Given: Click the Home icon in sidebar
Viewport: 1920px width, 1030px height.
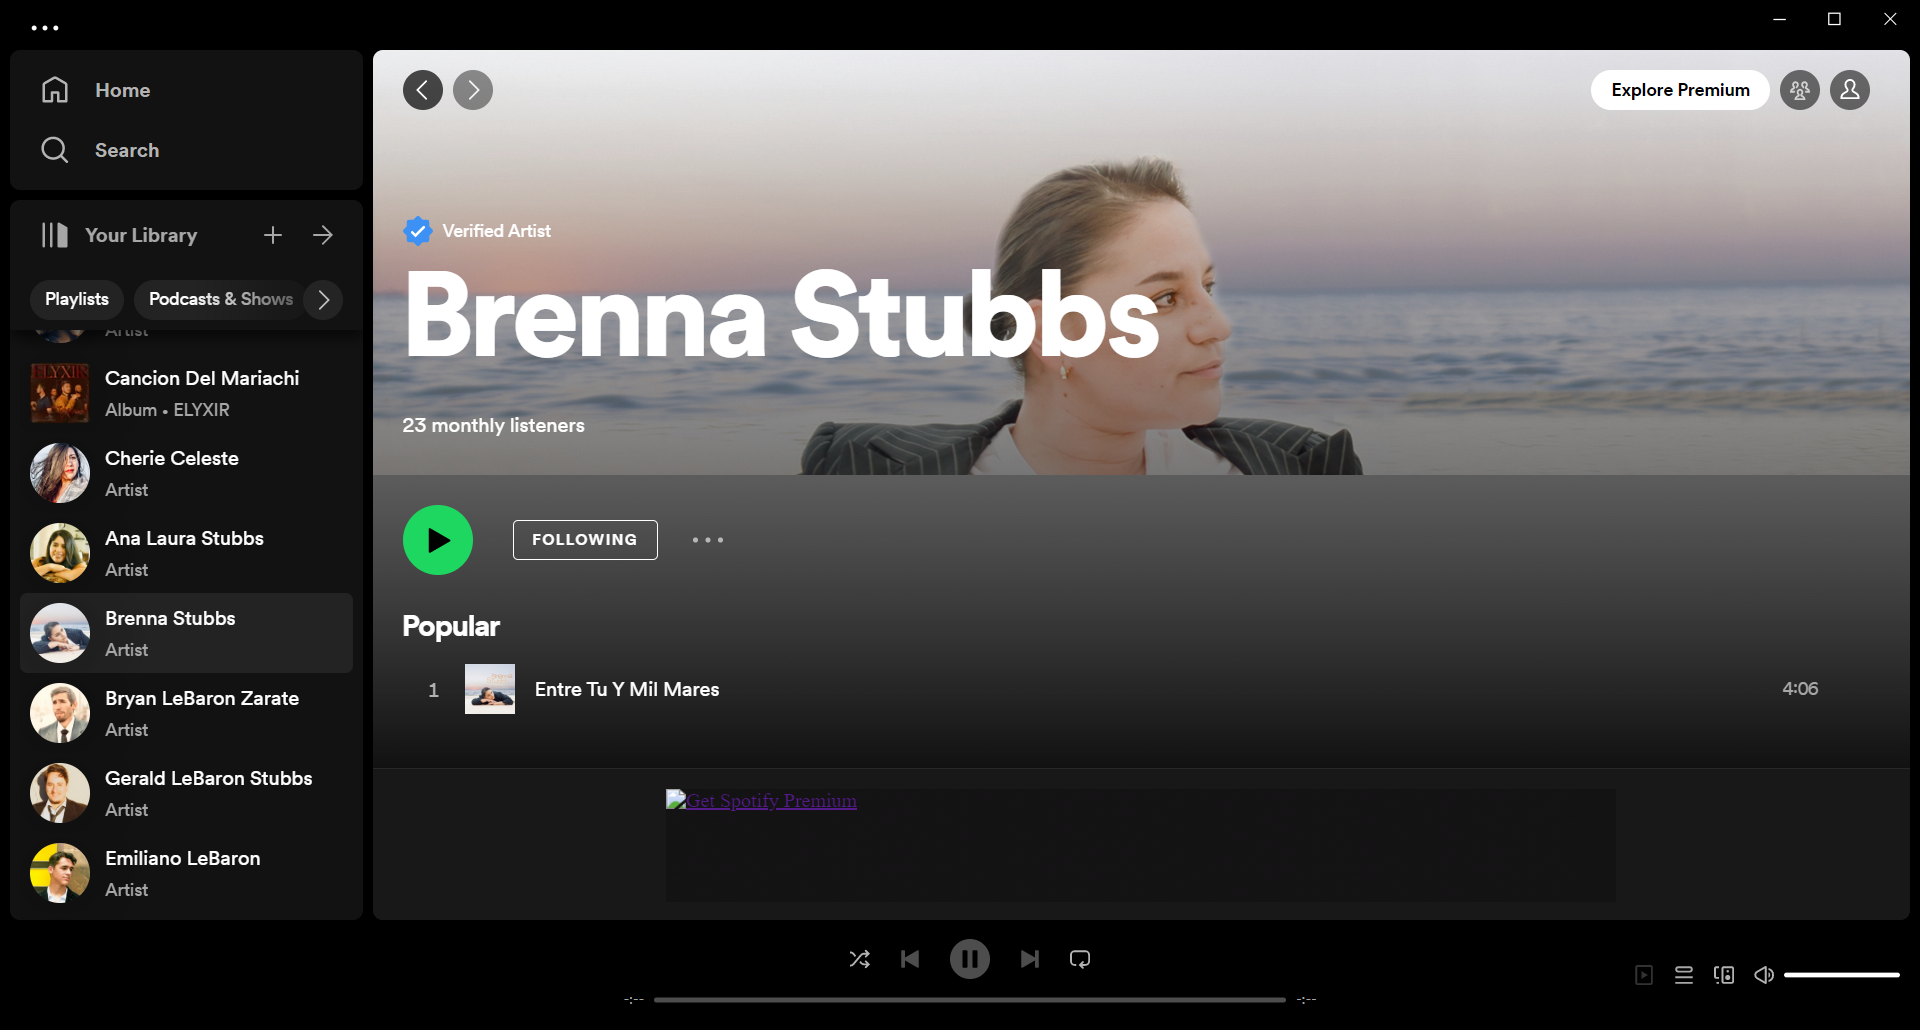Looking at the screenshot, I should tap(55, 90).
